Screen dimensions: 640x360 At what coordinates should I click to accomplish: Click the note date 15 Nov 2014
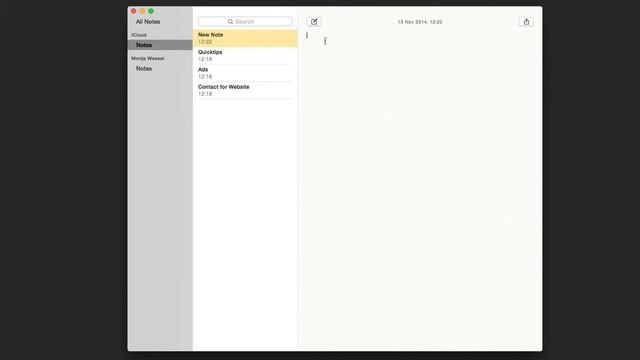420,22
